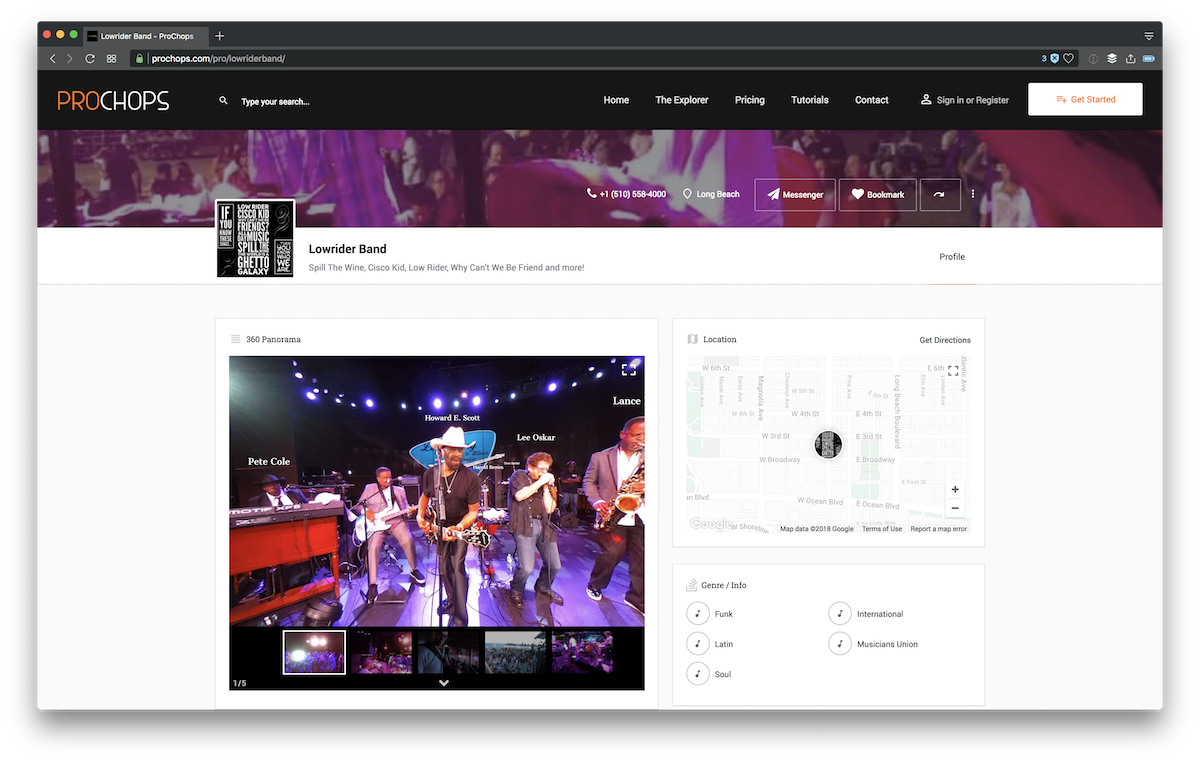Click Report a map error

pos(939,529)
